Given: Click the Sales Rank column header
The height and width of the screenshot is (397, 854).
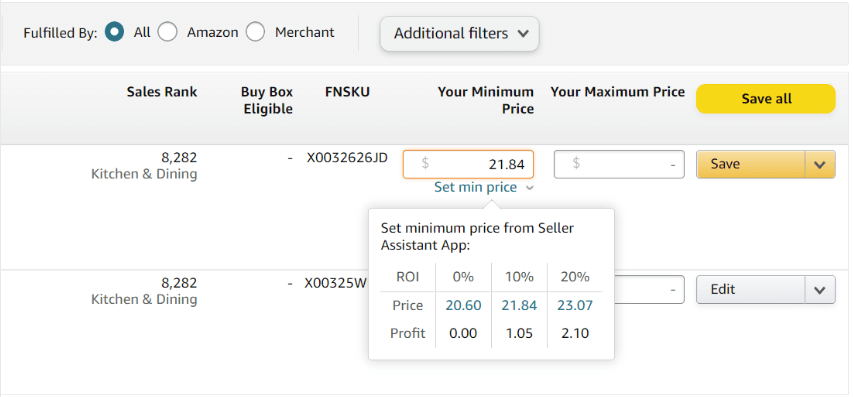Looking at the screenshot, I should (162, 91).
